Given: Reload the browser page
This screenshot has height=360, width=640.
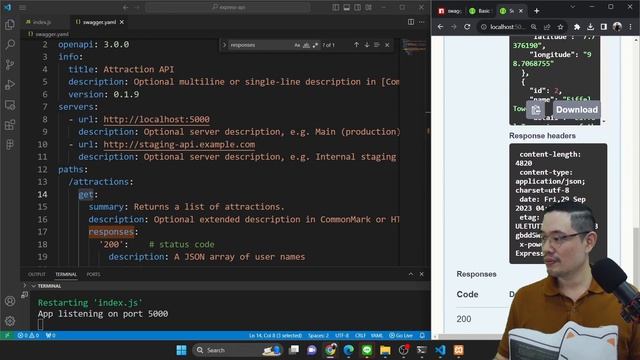Looking at the screenshot, I should (x=467, y=27).
